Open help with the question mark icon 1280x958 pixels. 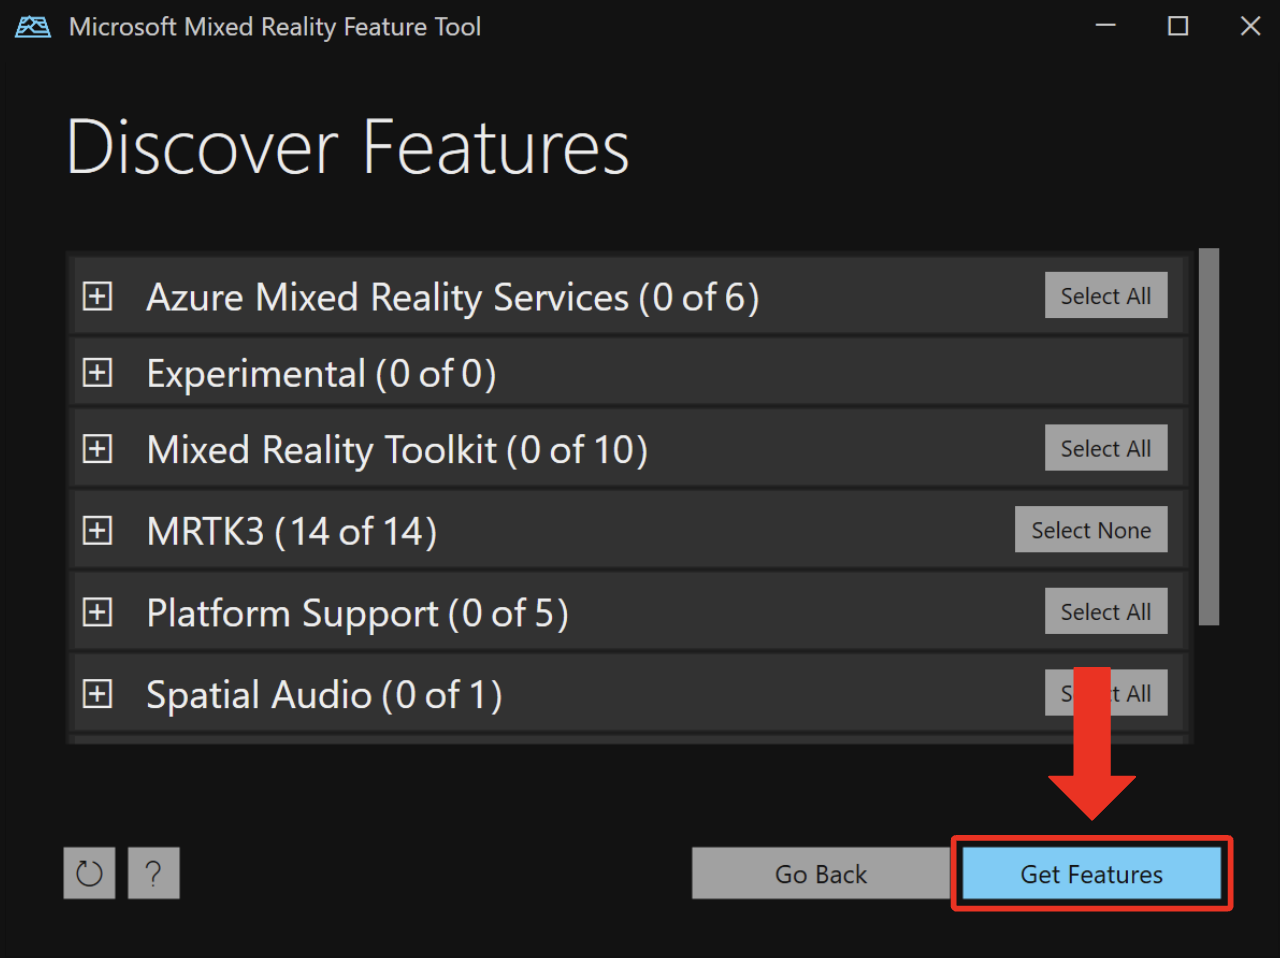click(153, 873)
